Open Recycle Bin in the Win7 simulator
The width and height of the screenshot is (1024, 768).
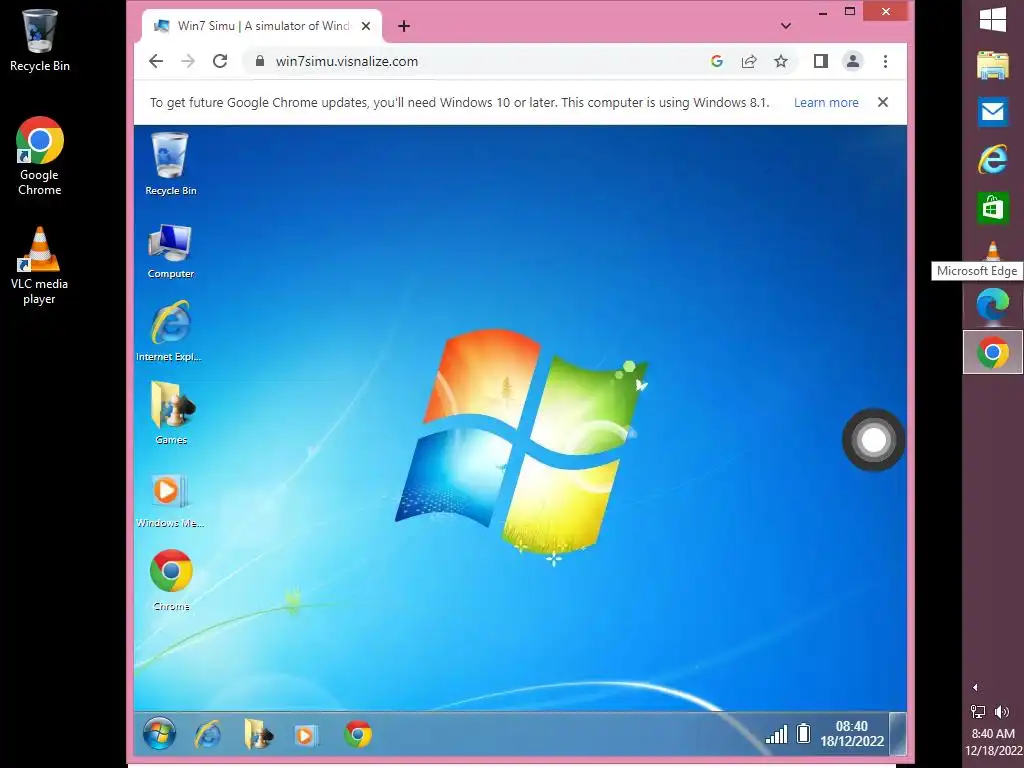(170, 163)
